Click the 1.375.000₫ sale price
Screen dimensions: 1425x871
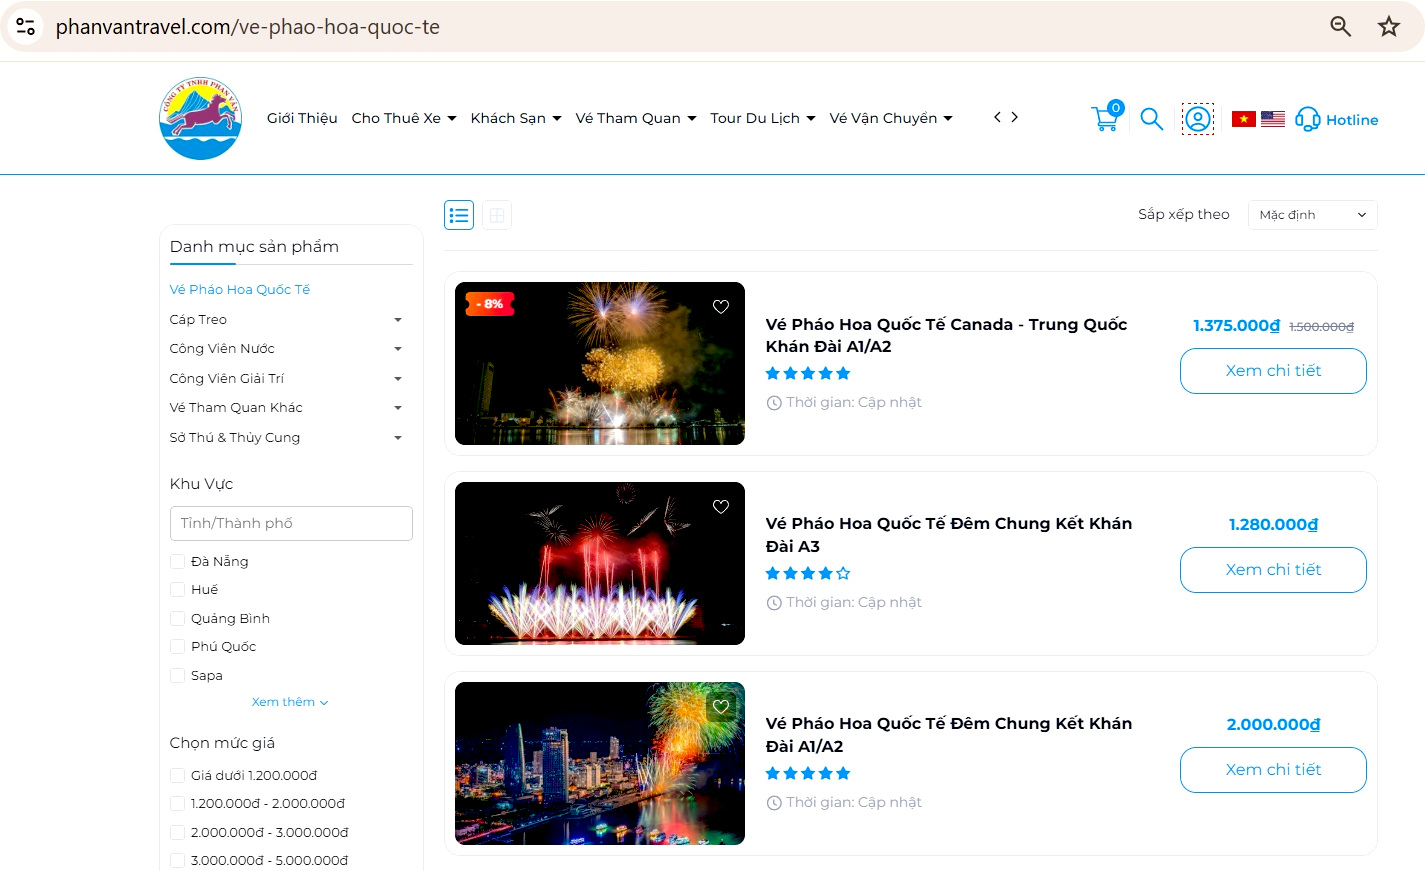(1236, 325)
